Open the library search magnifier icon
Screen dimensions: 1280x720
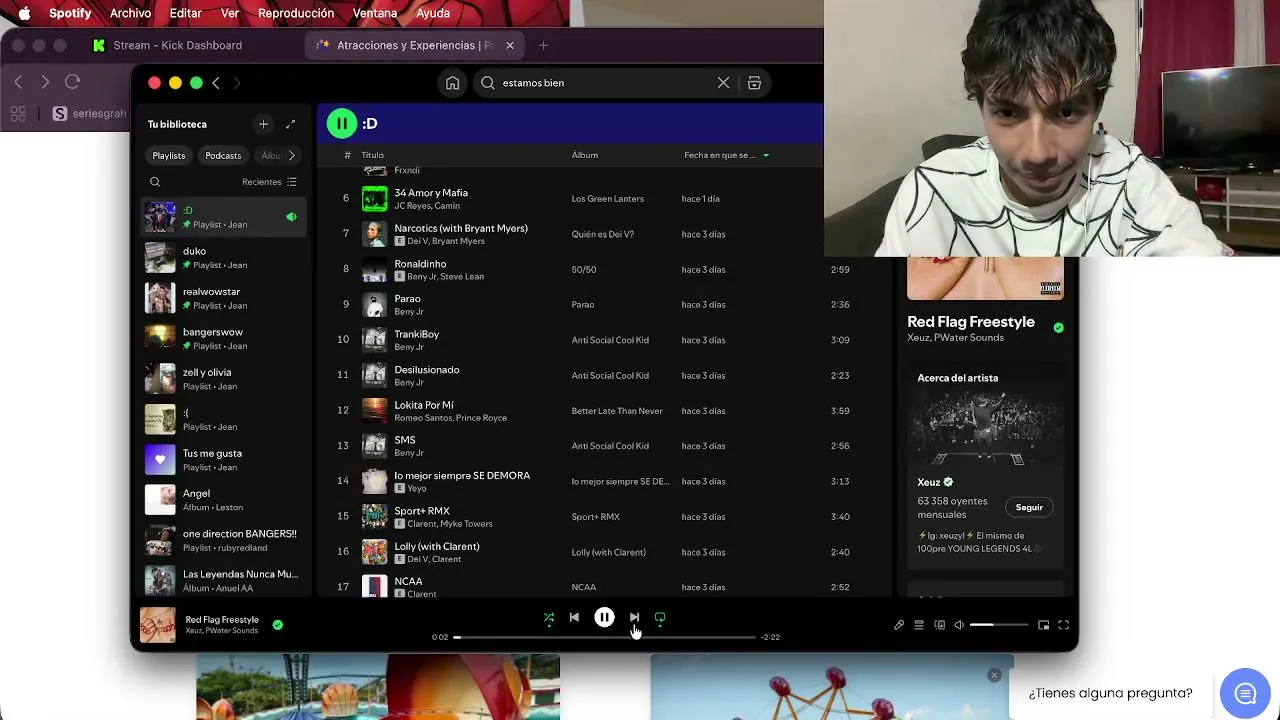tap(155, 182)
